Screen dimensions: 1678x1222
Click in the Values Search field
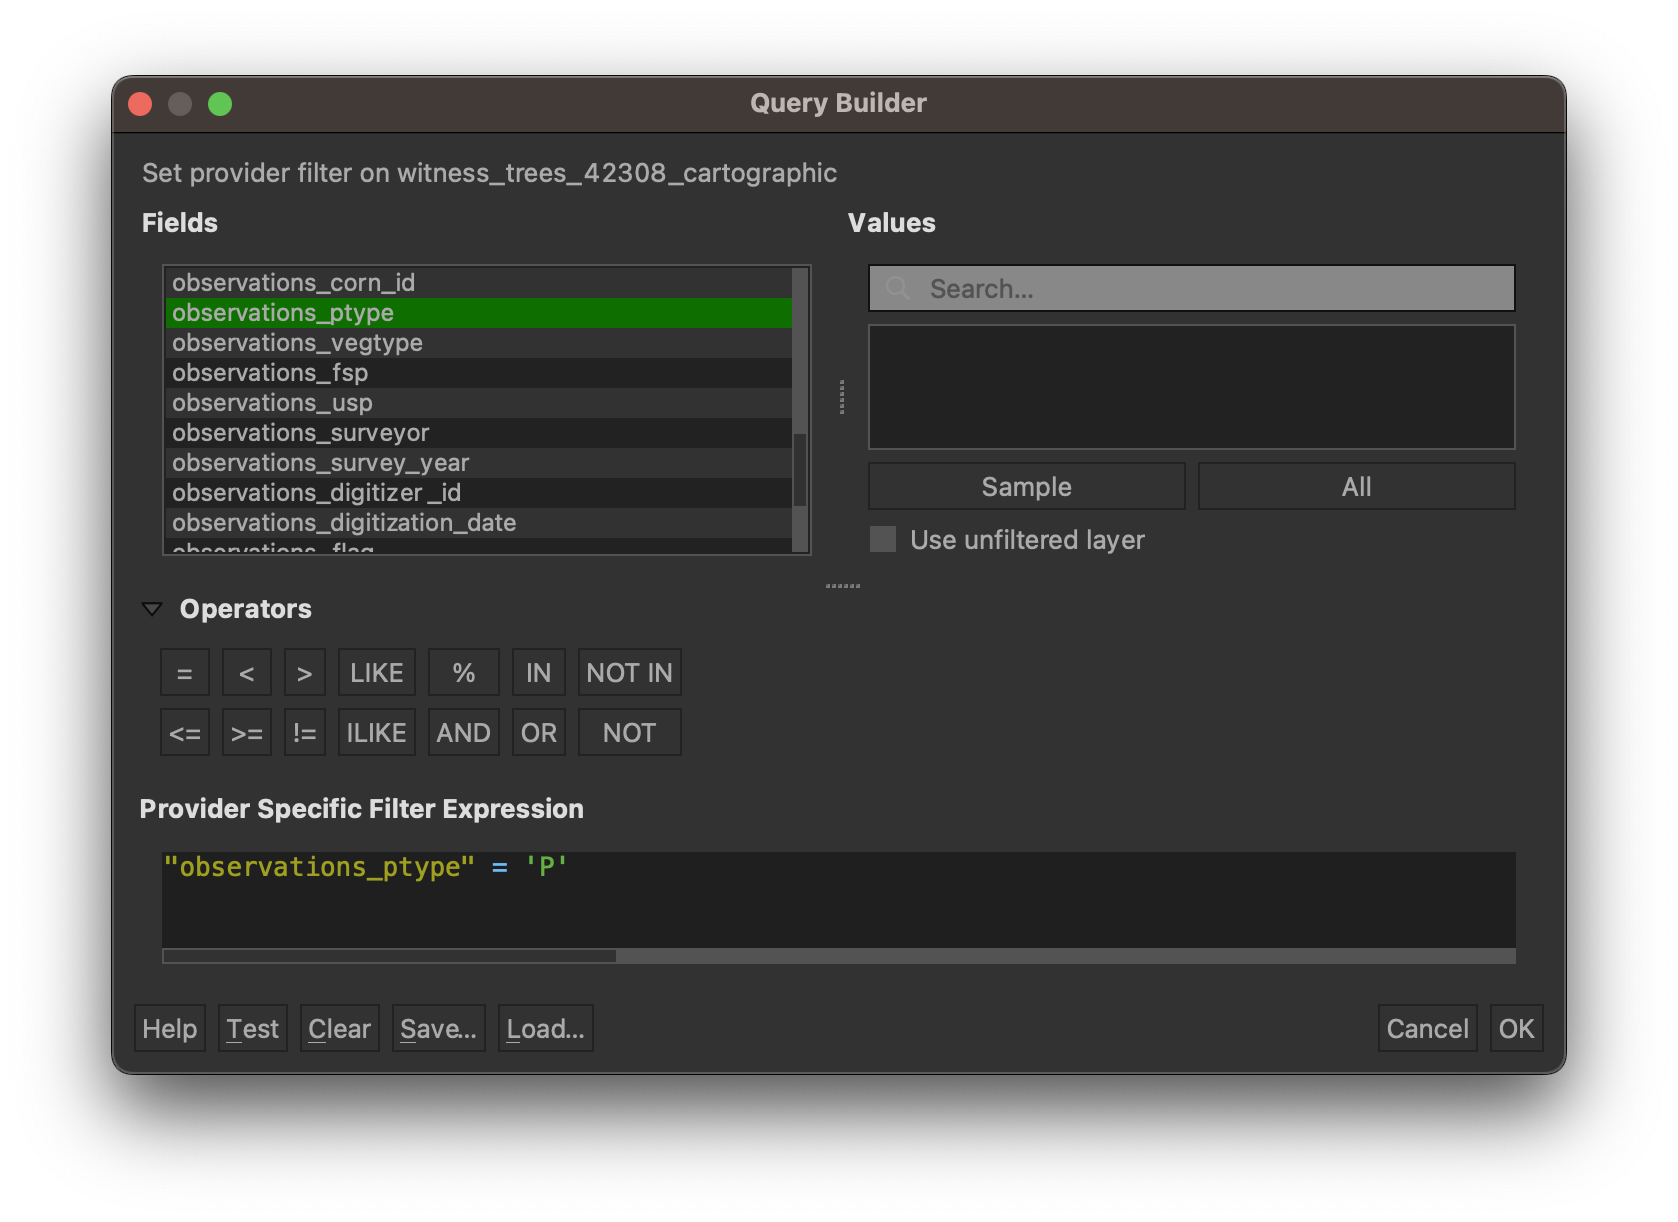(x=1191, y=289)
